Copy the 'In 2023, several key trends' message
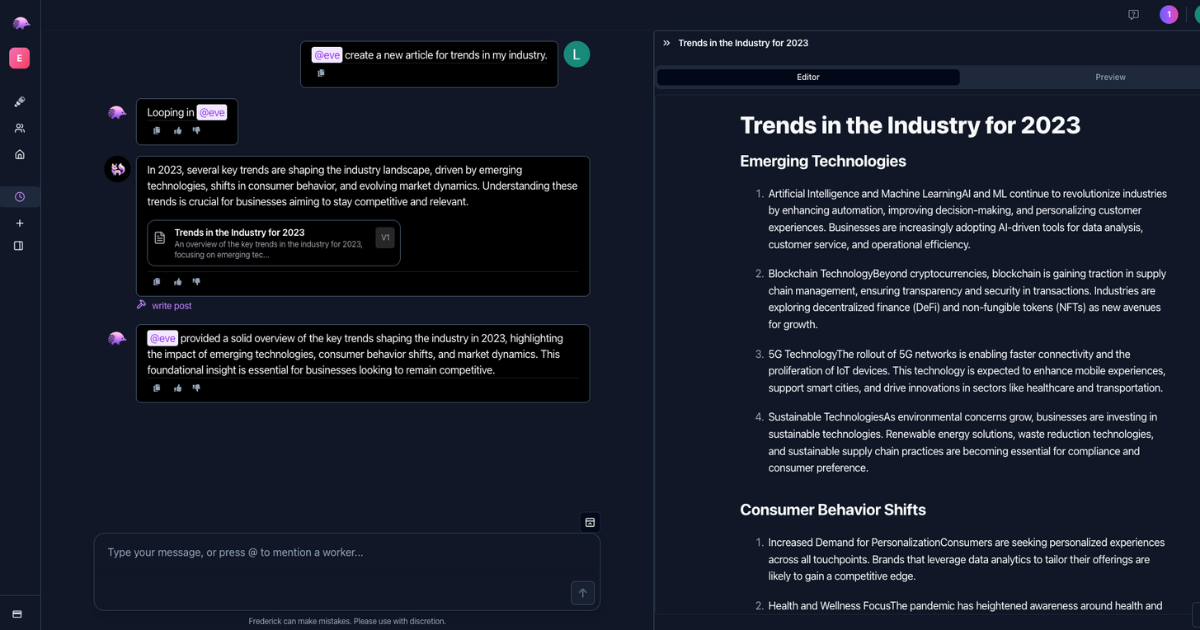 [157, 282]
